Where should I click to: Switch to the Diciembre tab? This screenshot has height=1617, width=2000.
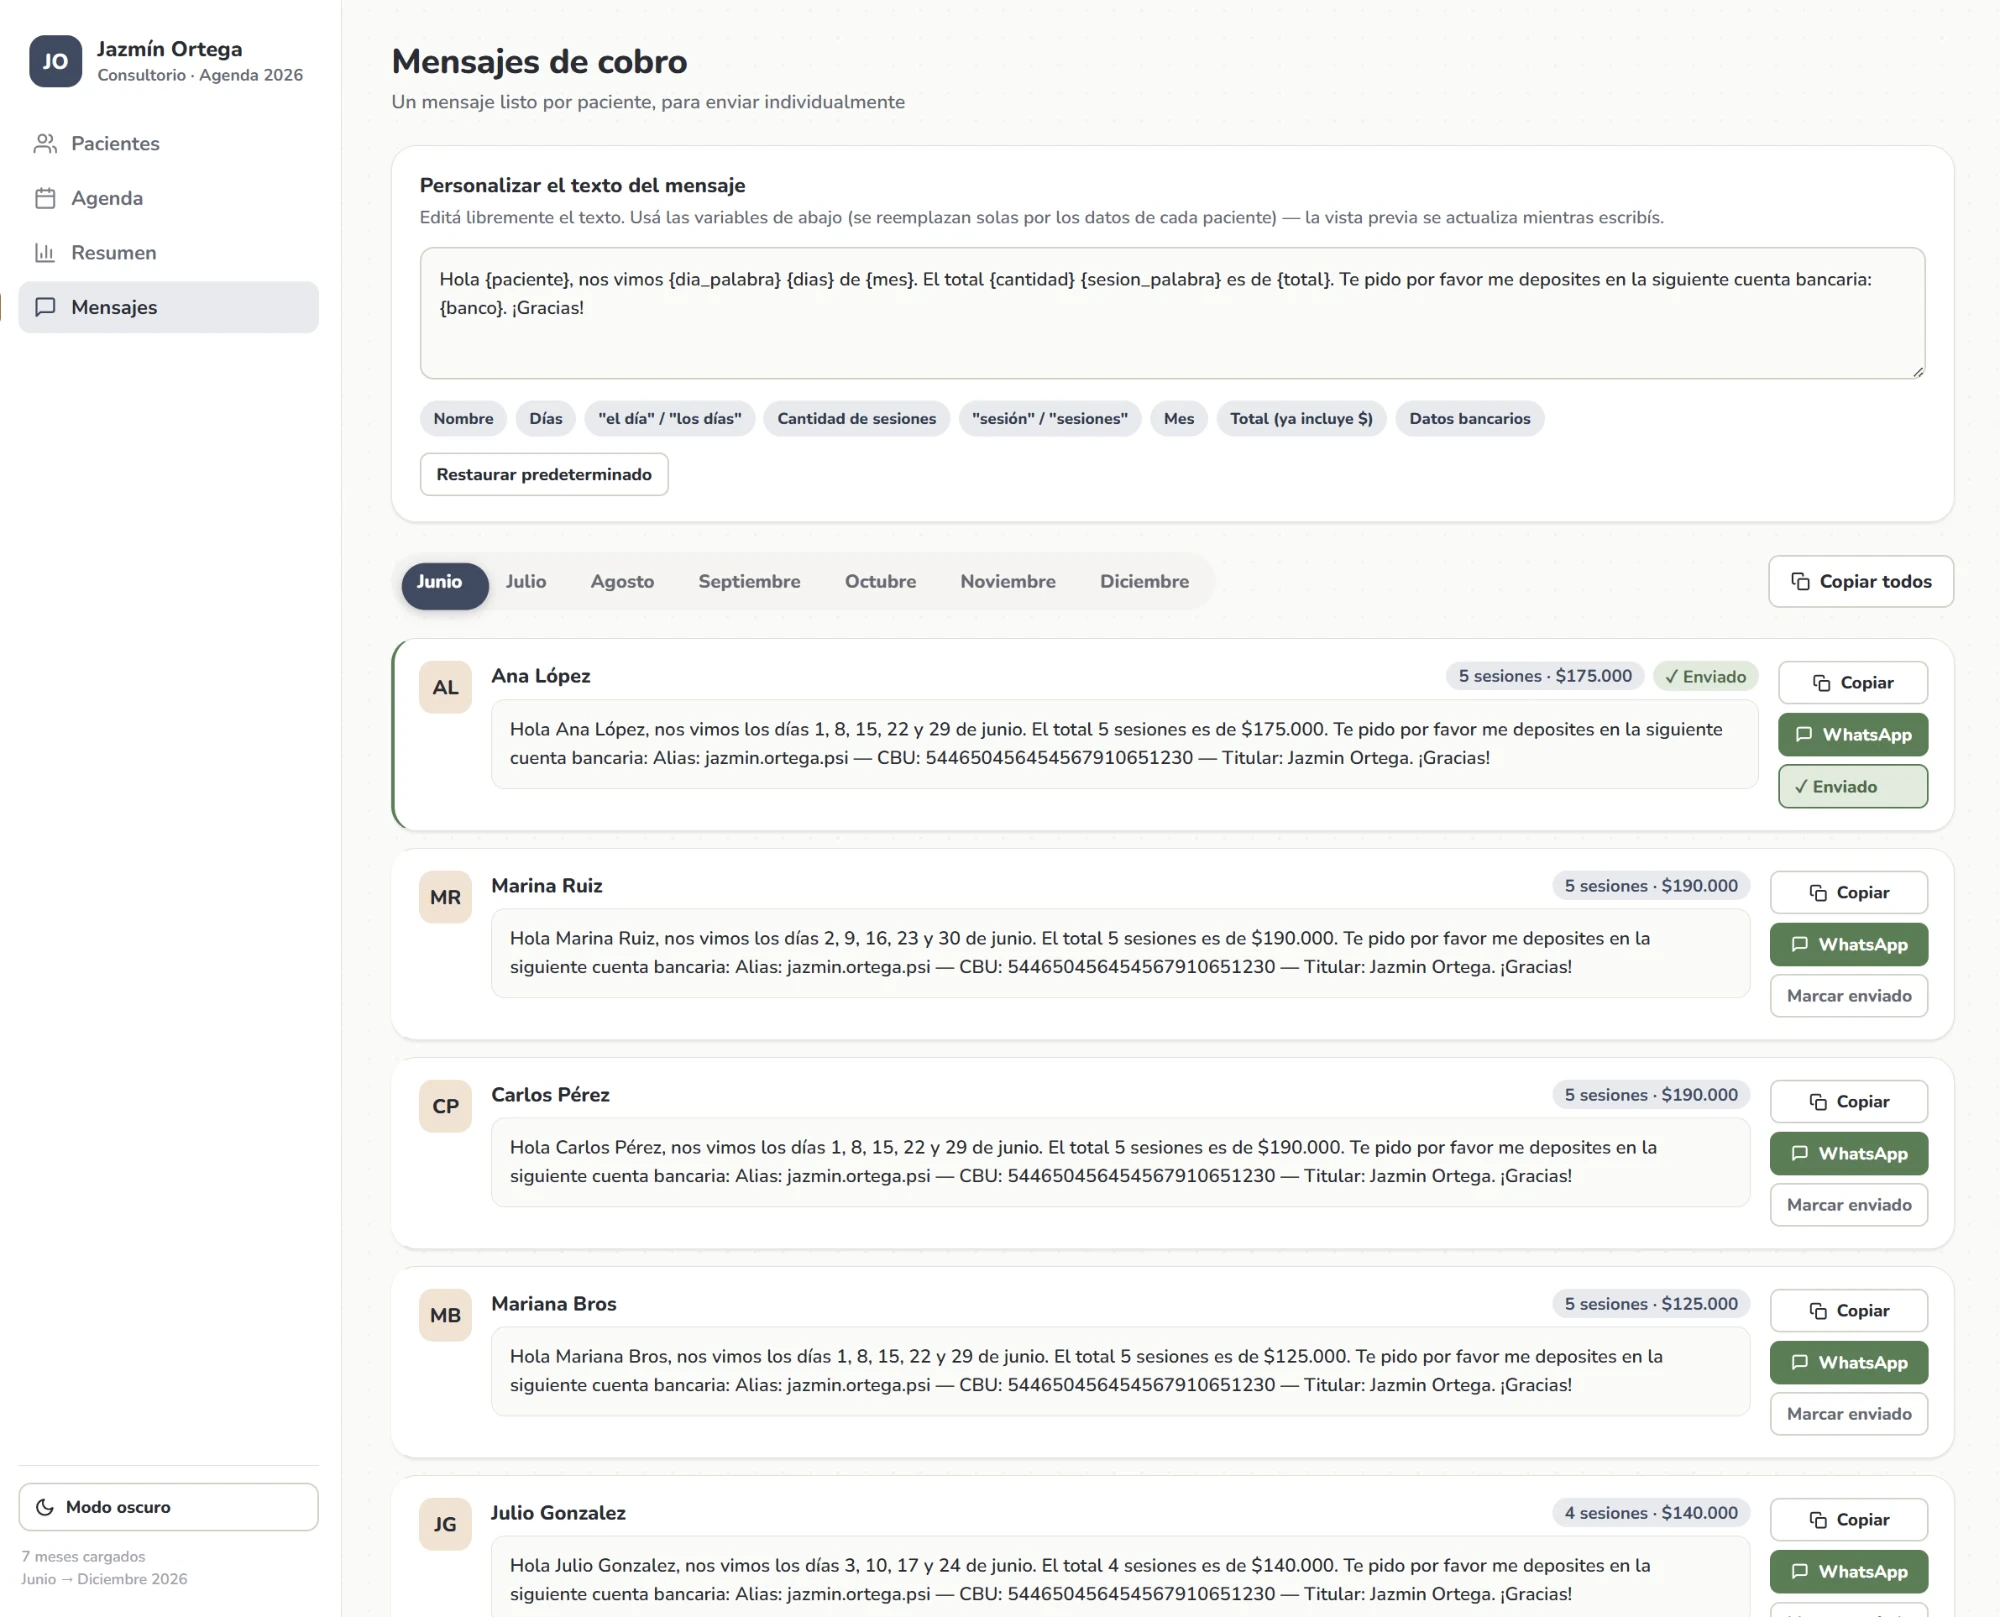tap(1144, 582)
